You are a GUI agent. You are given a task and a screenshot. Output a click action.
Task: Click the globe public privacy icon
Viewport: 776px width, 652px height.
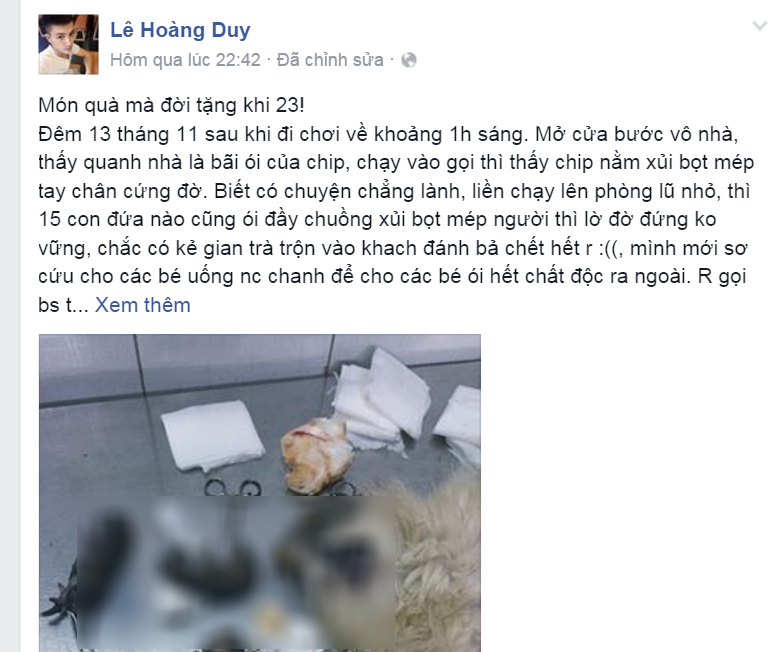point(409,60)
